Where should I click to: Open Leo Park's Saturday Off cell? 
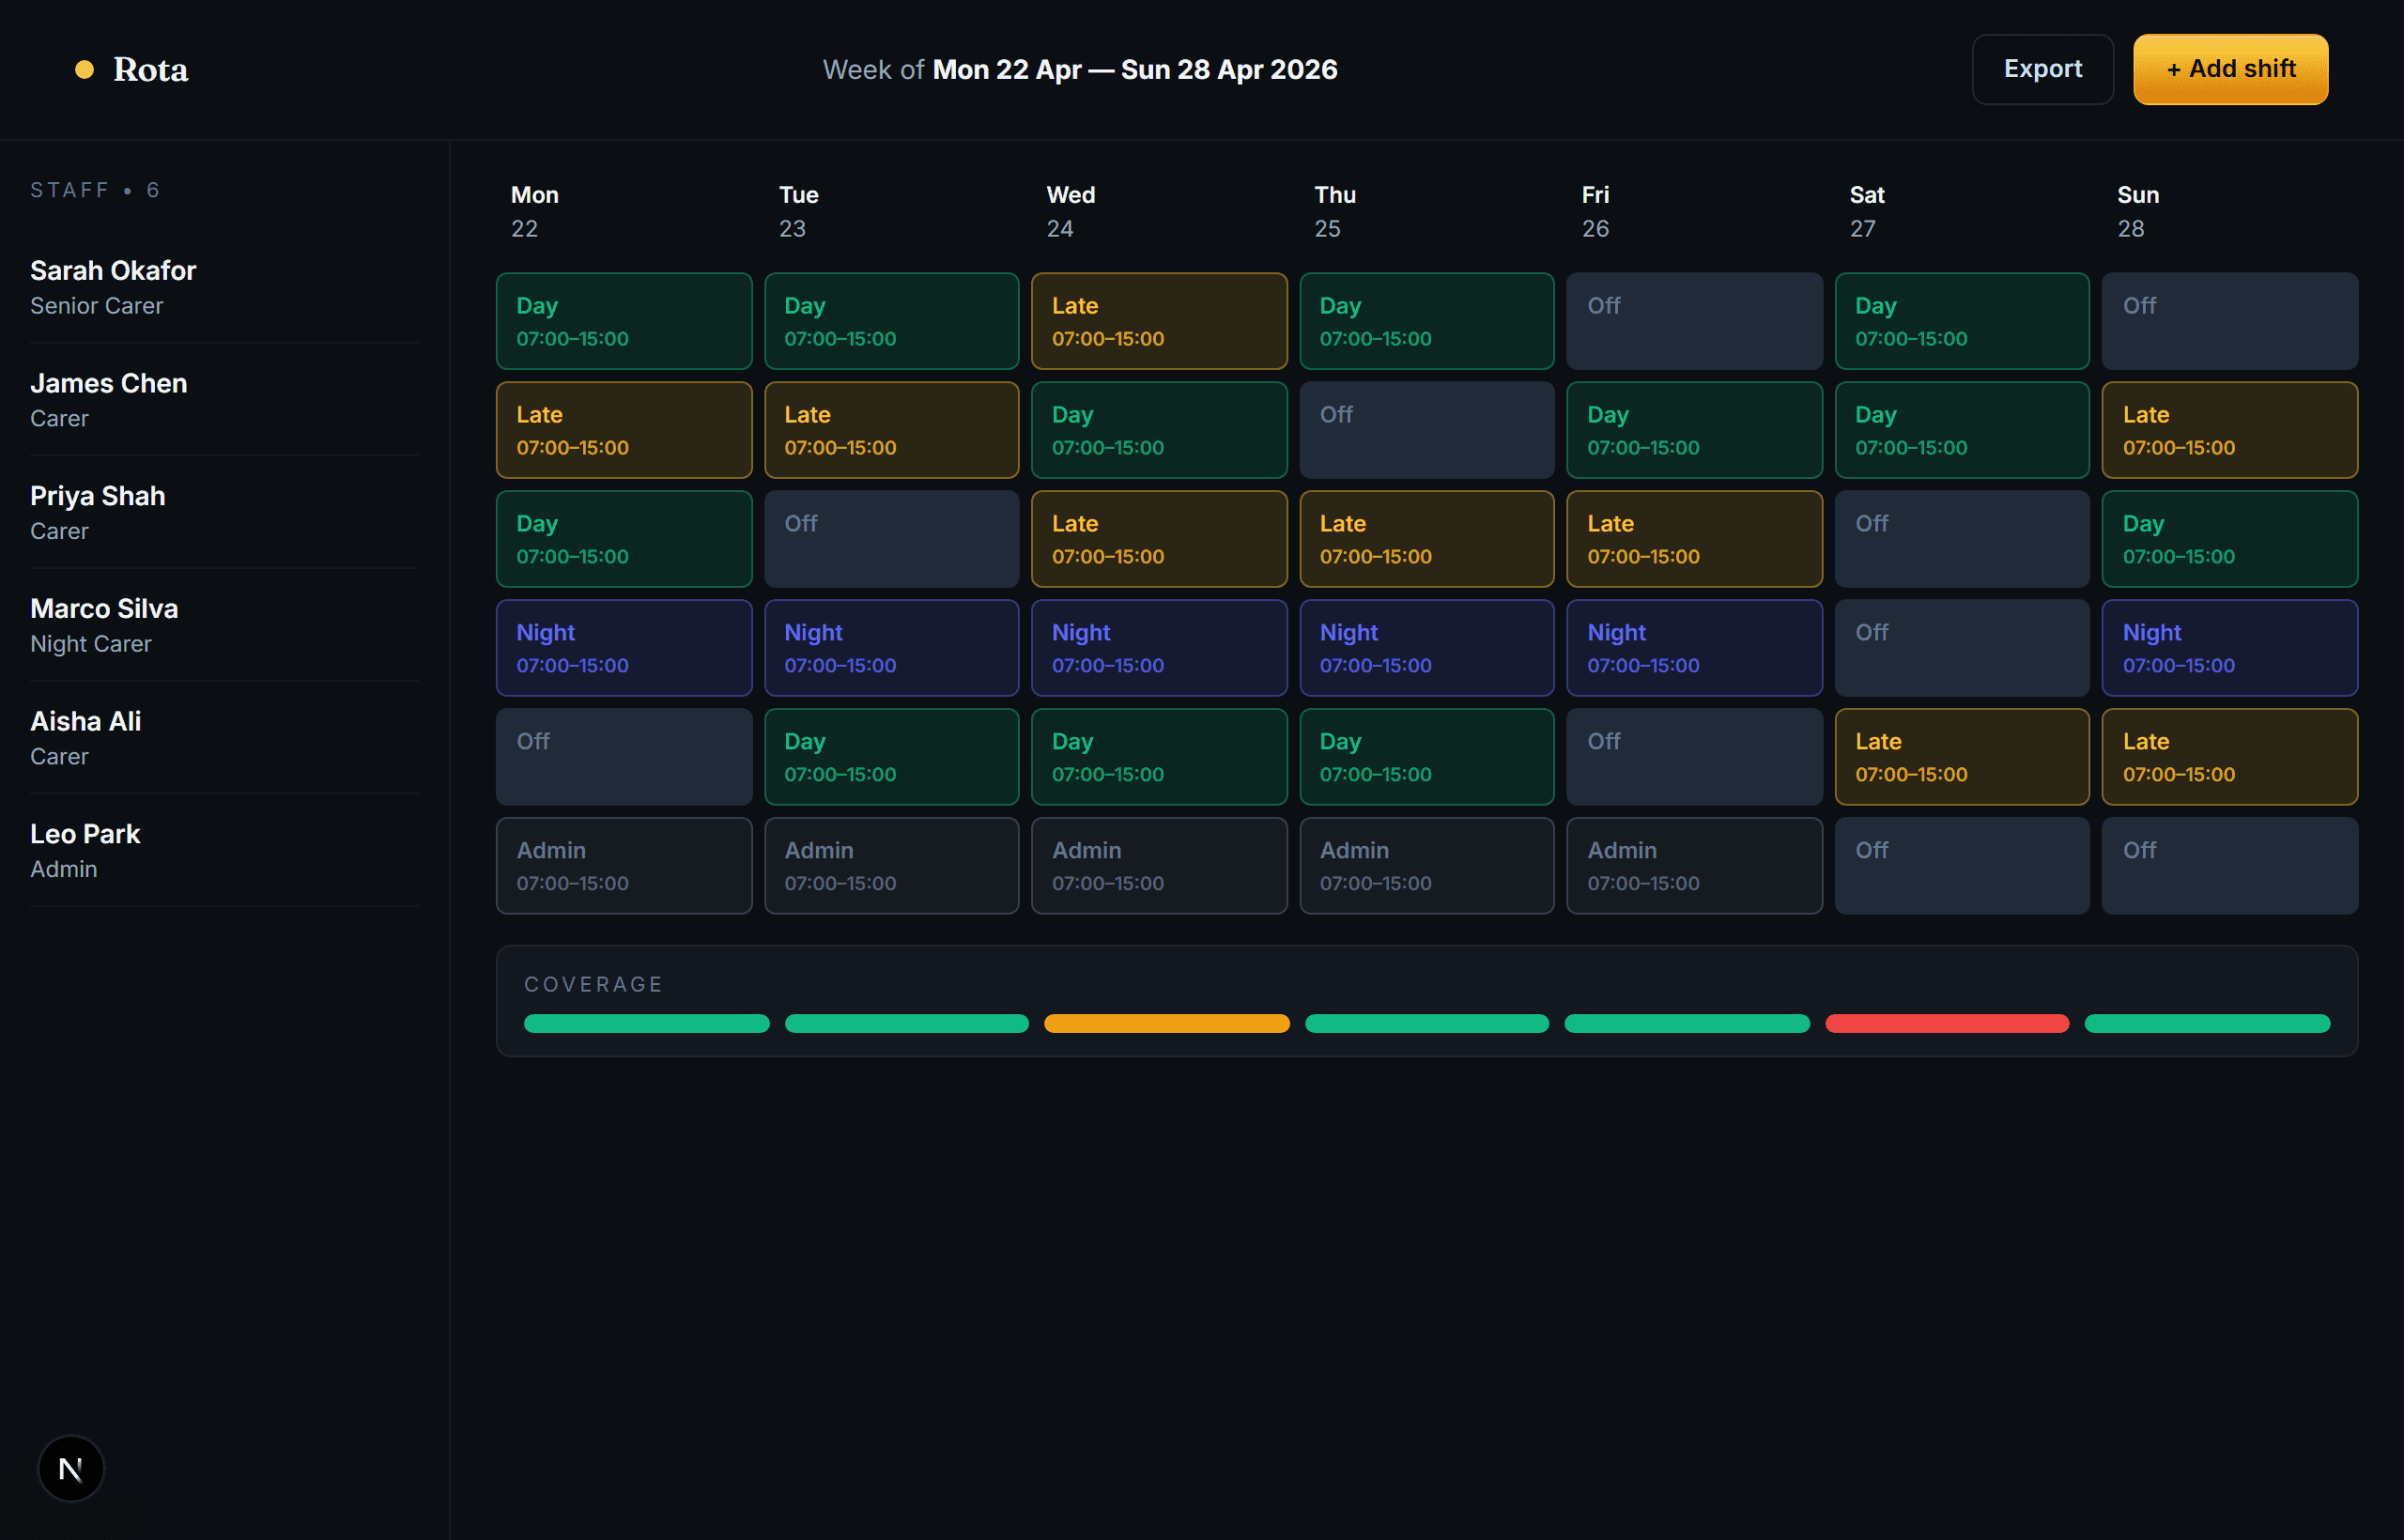[x=1961, y=866]
